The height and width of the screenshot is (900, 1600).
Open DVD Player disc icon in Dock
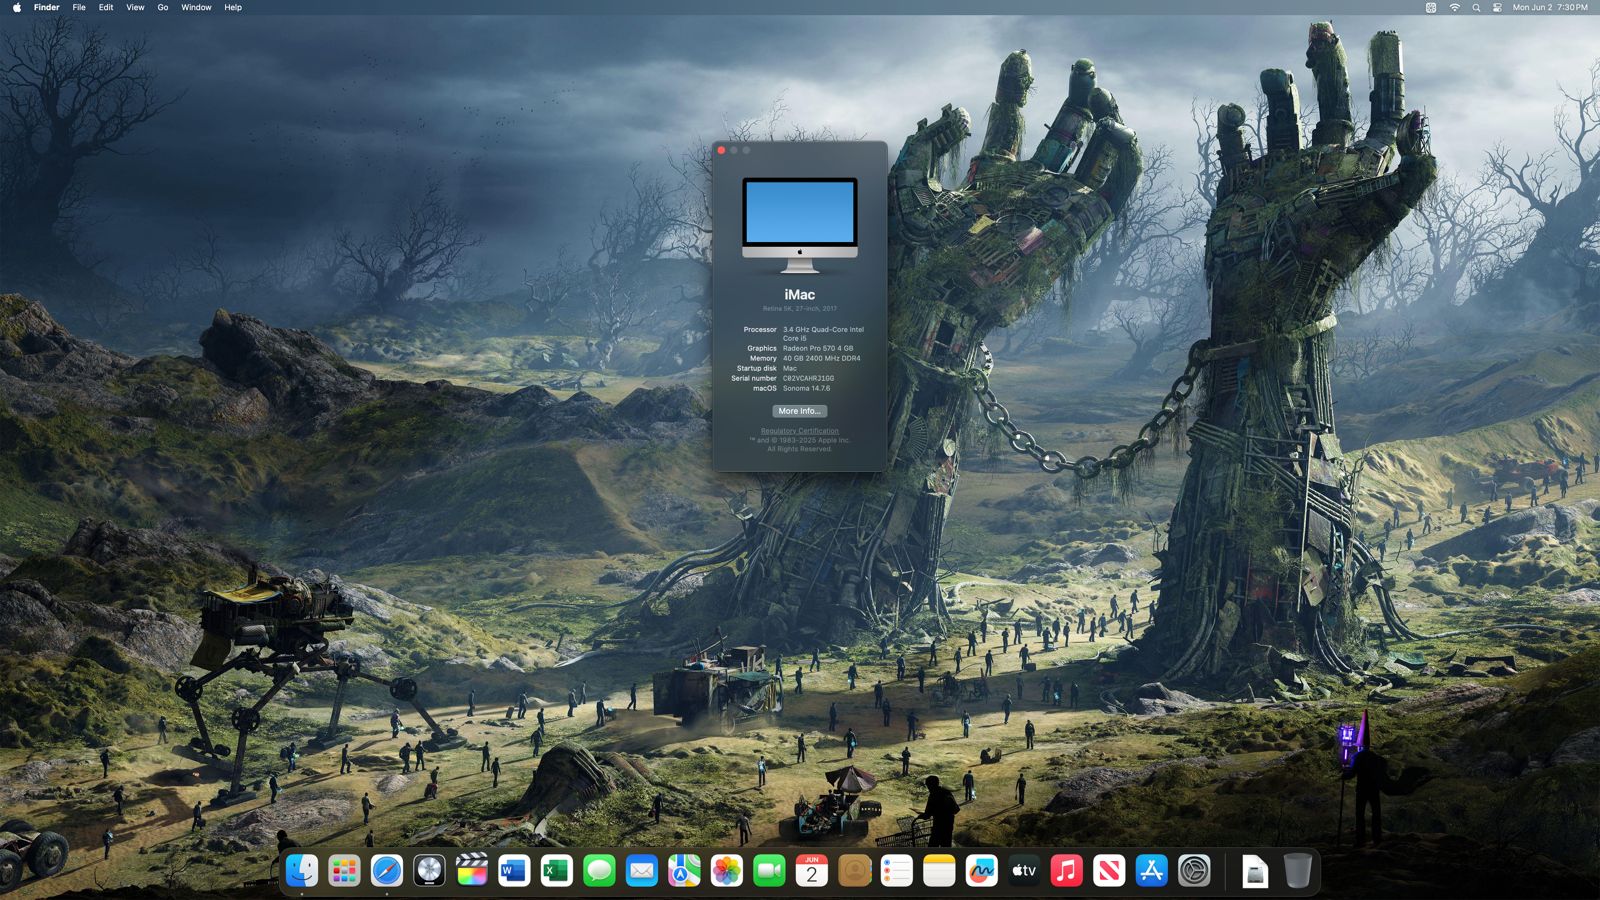pos(429,871)
